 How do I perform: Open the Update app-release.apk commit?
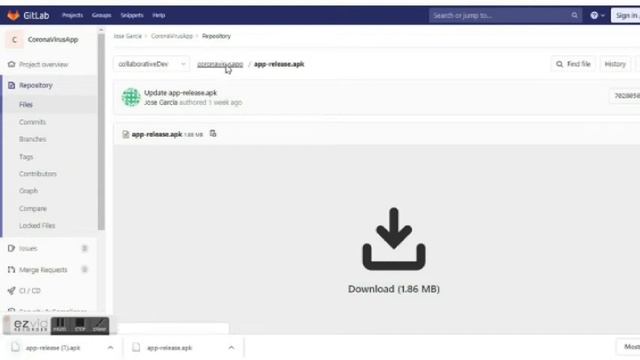[x=180, y=93]
